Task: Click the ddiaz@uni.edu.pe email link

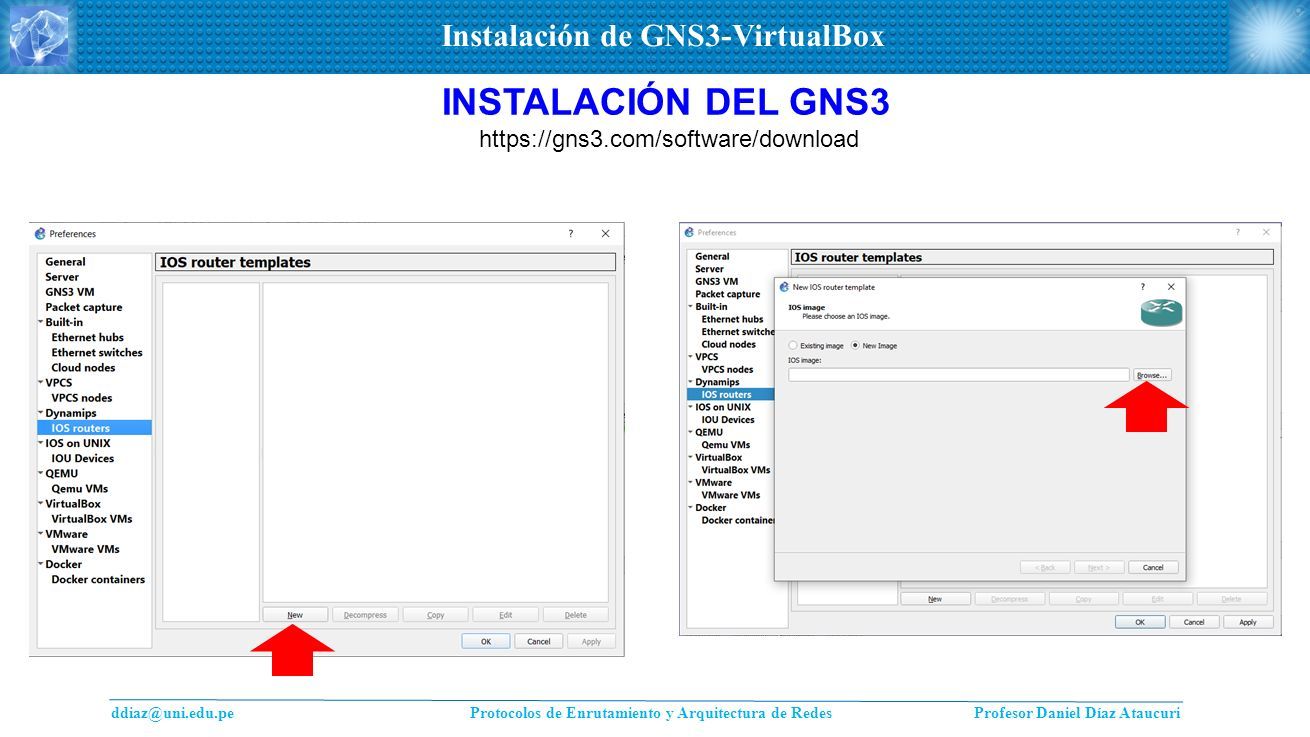Action: click(x=172, y=713)
